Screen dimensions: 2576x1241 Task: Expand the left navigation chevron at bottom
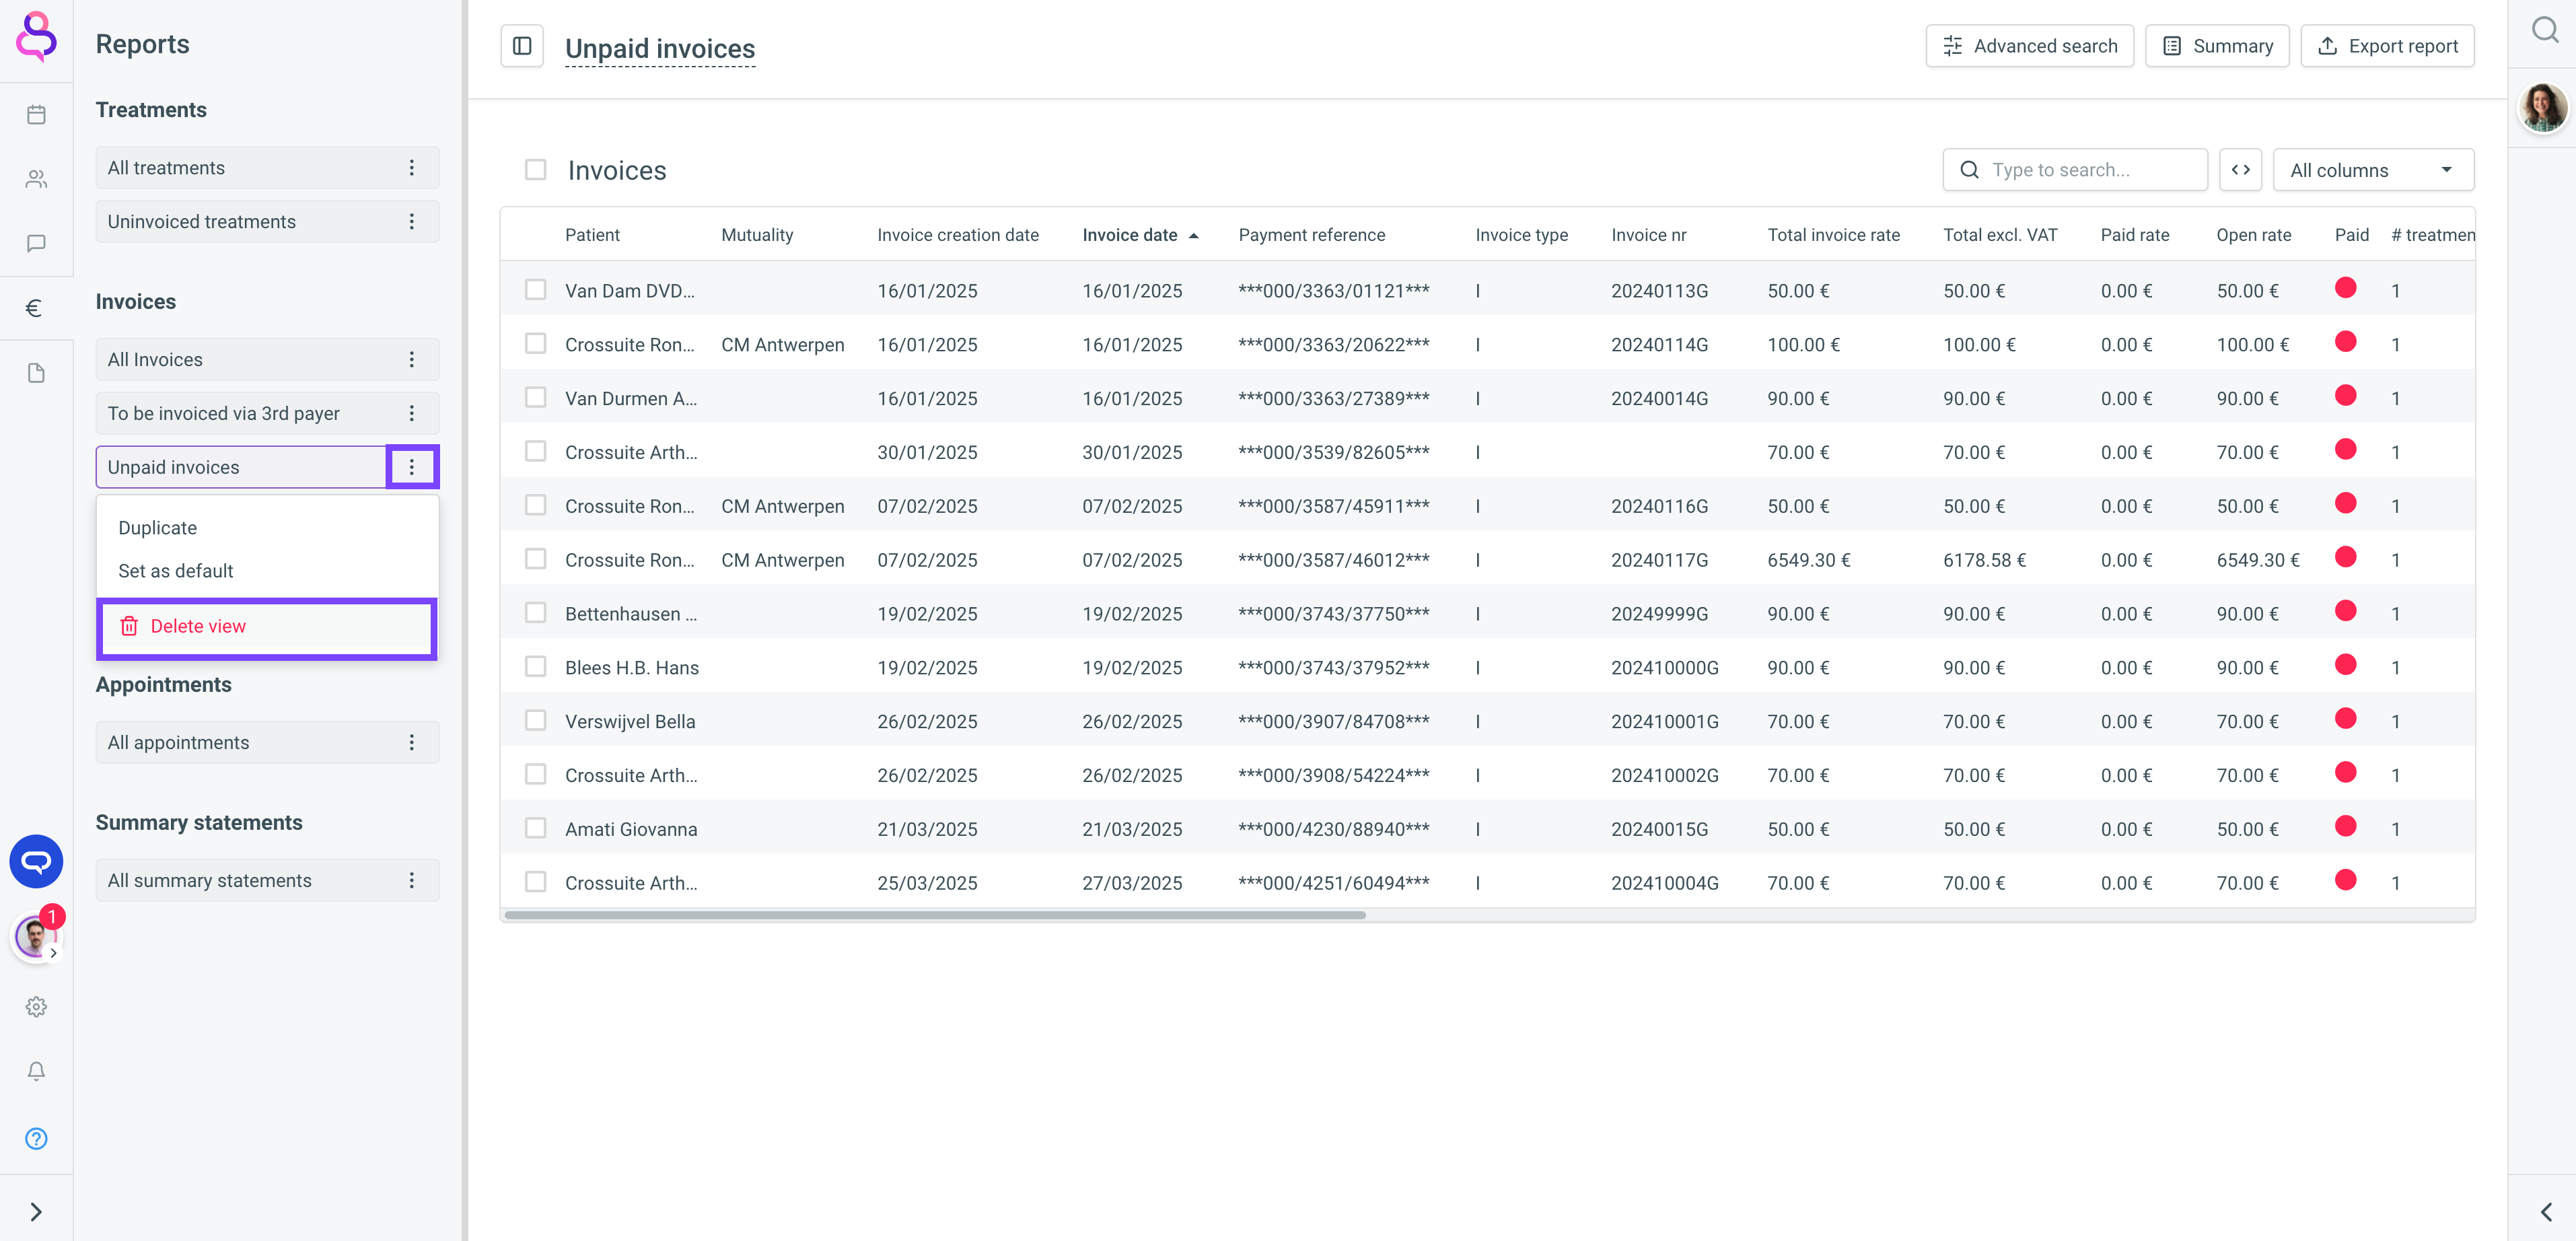point(36,1212)
